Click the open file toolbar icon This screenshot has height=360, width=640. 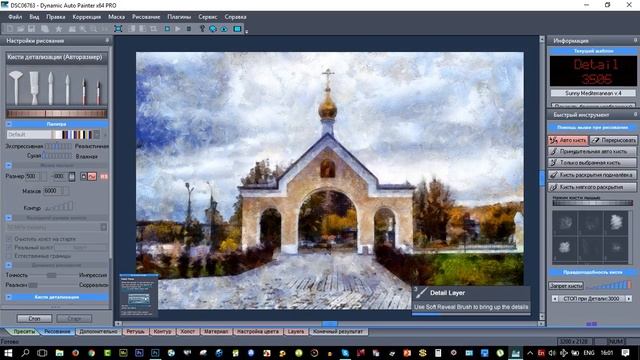(20, 29)
